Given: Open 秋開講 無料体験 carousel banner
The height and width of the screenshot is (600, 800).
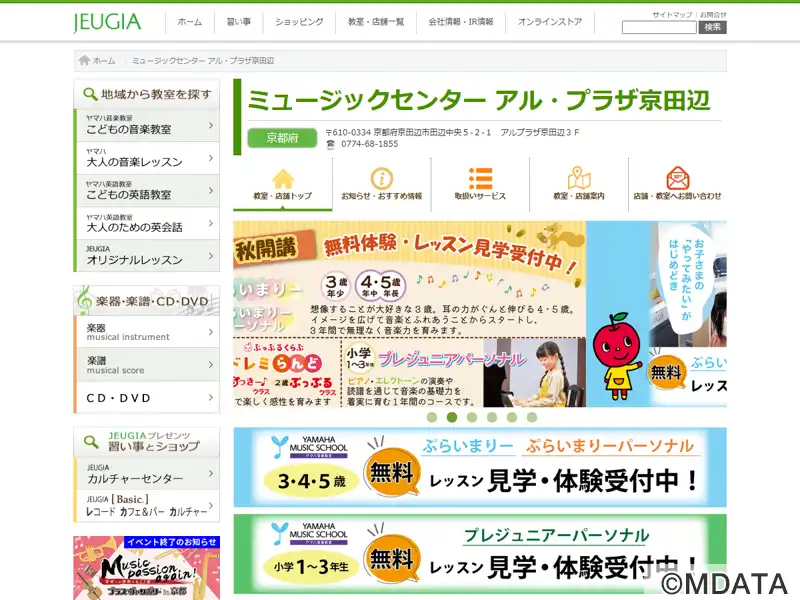Looking at the screenshot, I should (409, 314).
